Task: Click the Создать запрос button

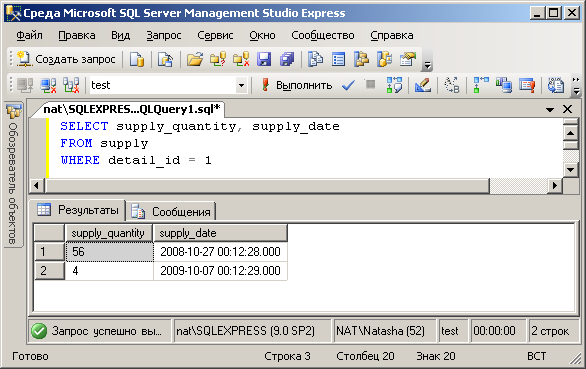Action: [67, 59]
